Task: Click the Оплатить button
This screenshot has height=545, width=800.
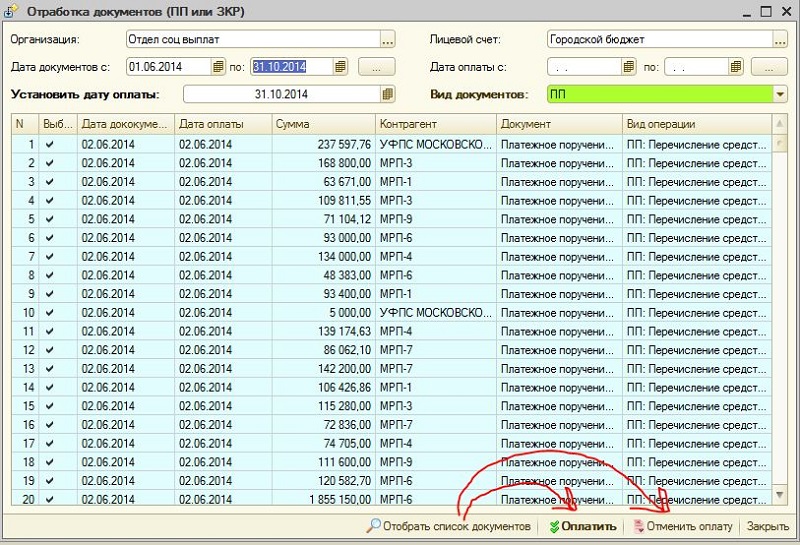Action: (581, 526)
